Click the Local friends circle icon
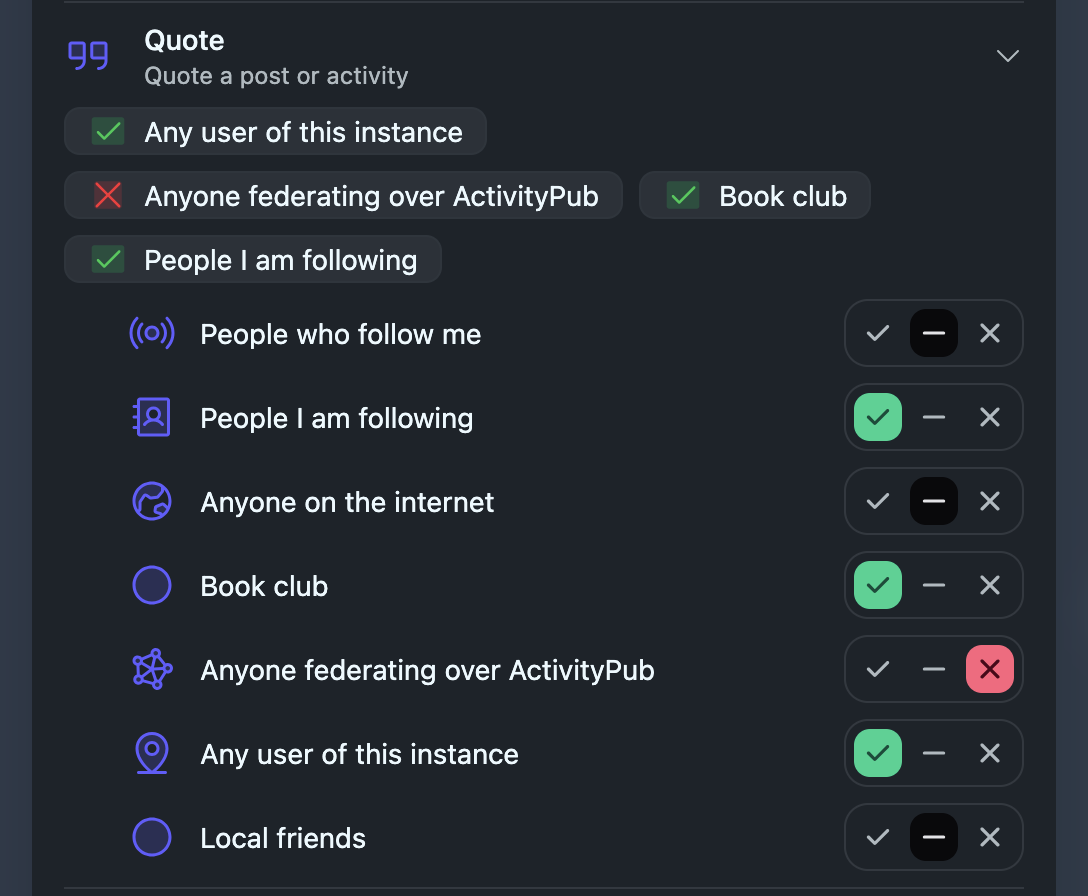 tap(152, 838)
